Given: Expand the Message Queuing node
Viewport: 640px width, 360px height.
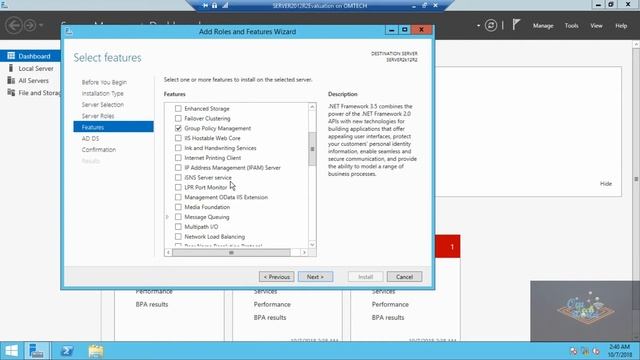Looking at the screenshot, I should pyautogui.click(x=167, y=217).
